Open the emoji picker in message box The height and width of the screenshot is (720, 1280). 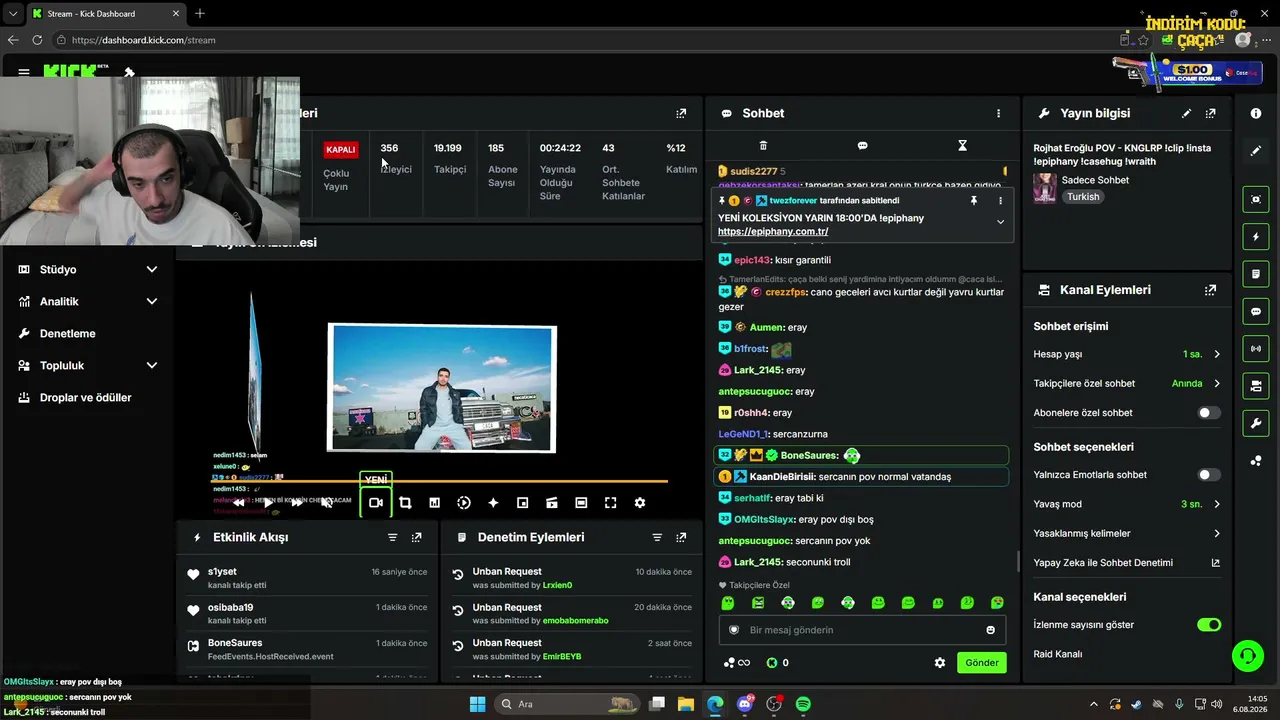(x=991, y=630)
